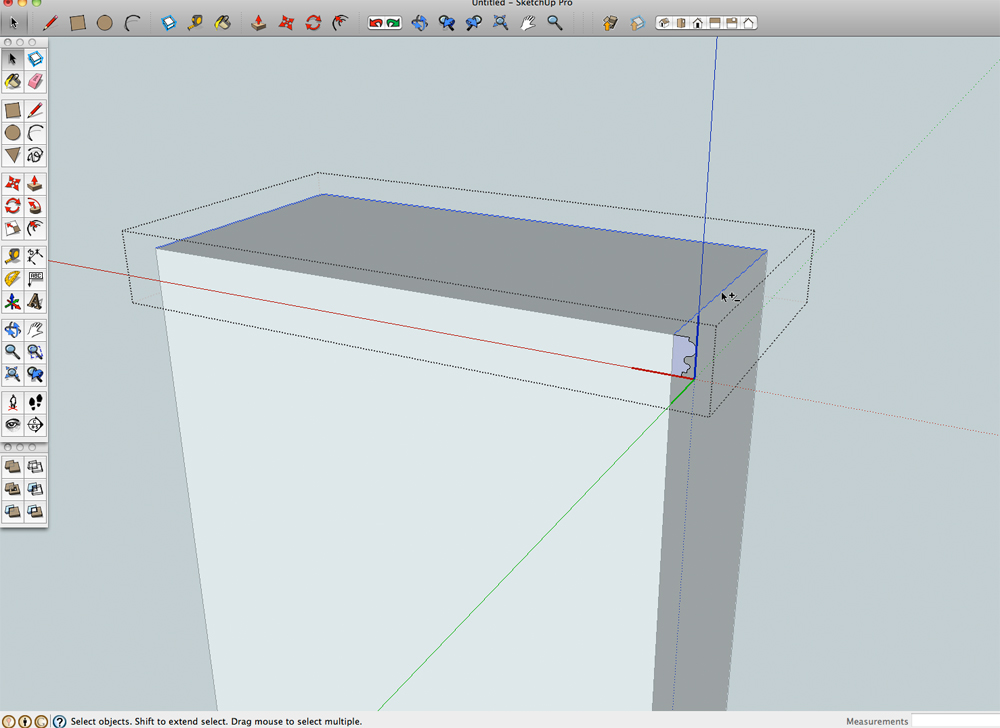The height and width of the screenshot is (728, 1000).
Task: Add a Section Plane
Action: (35, 425)
